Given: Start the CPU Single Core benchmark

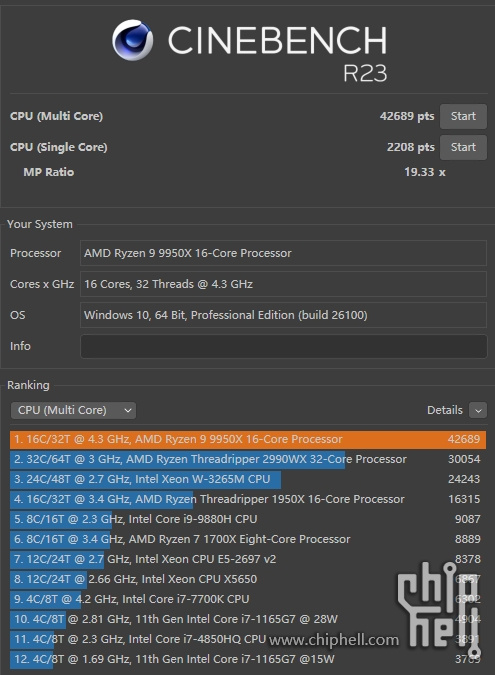Looking at the screenshot, I should pos(463,147).
